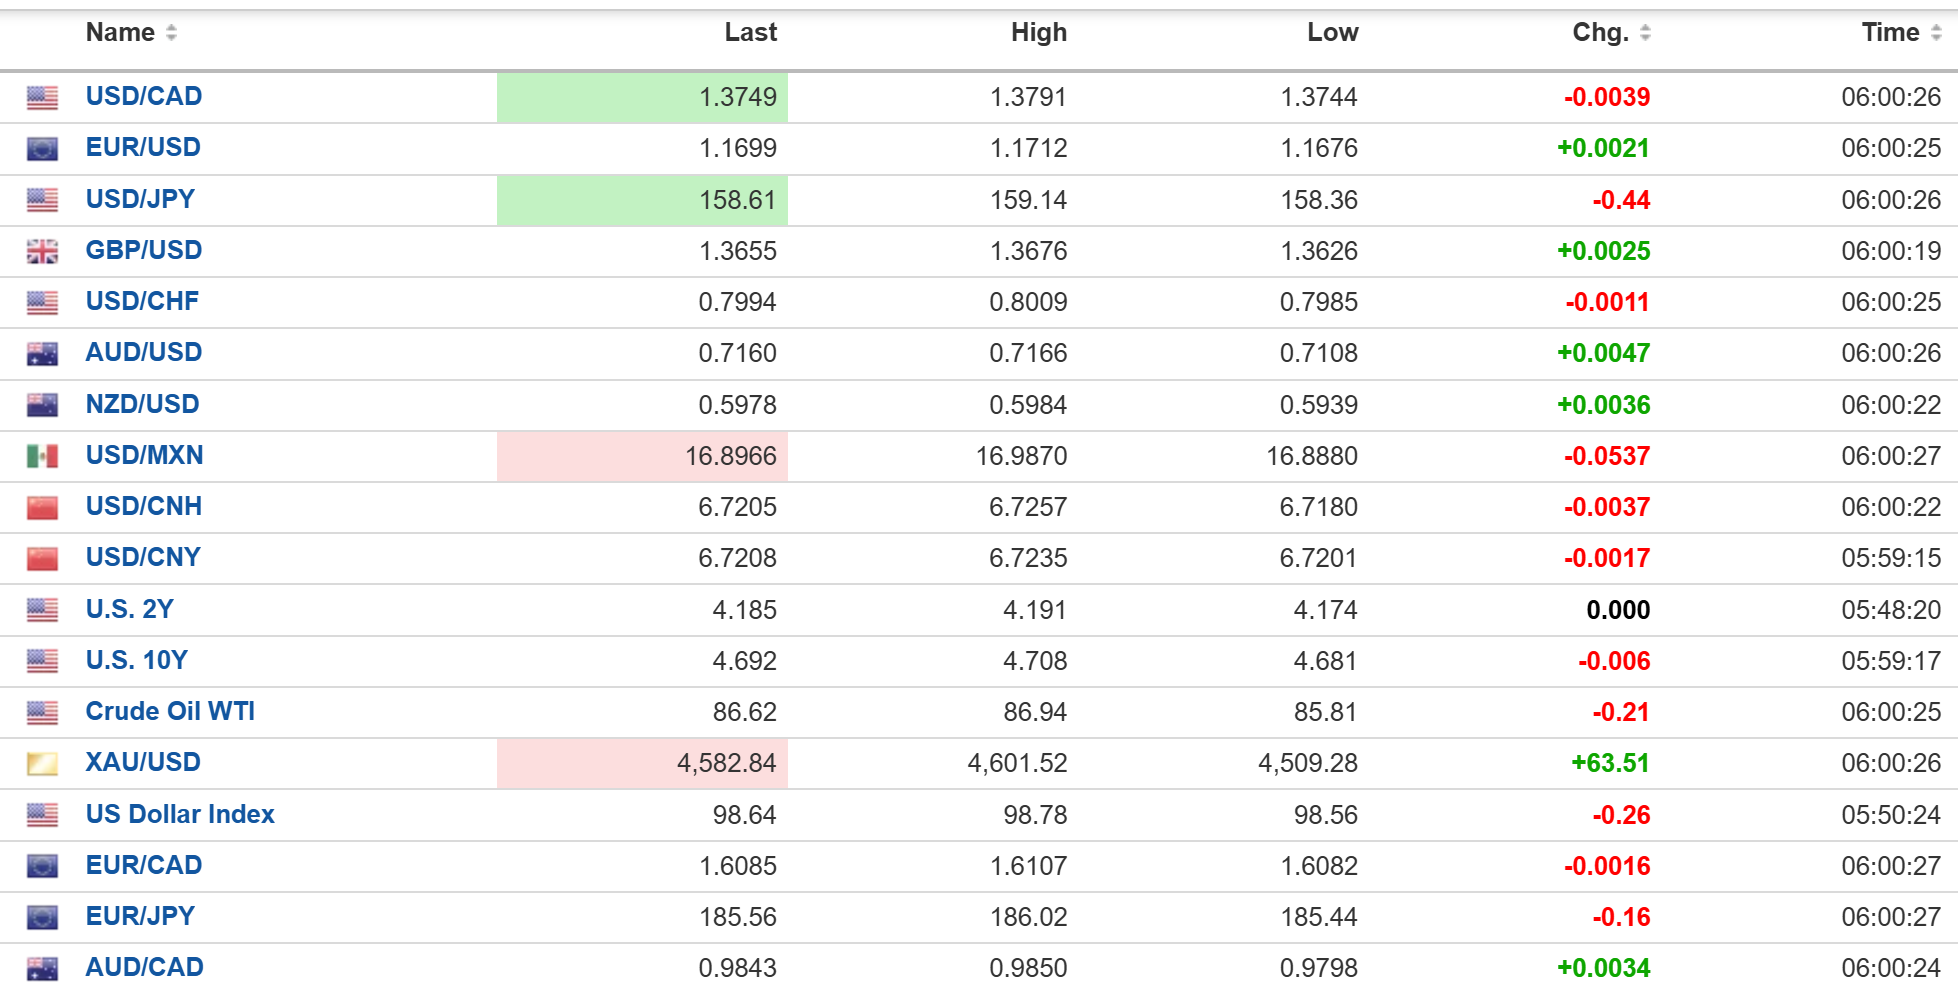Click the Australian flag icon beside AUD/USD

[x=42, y=353]
